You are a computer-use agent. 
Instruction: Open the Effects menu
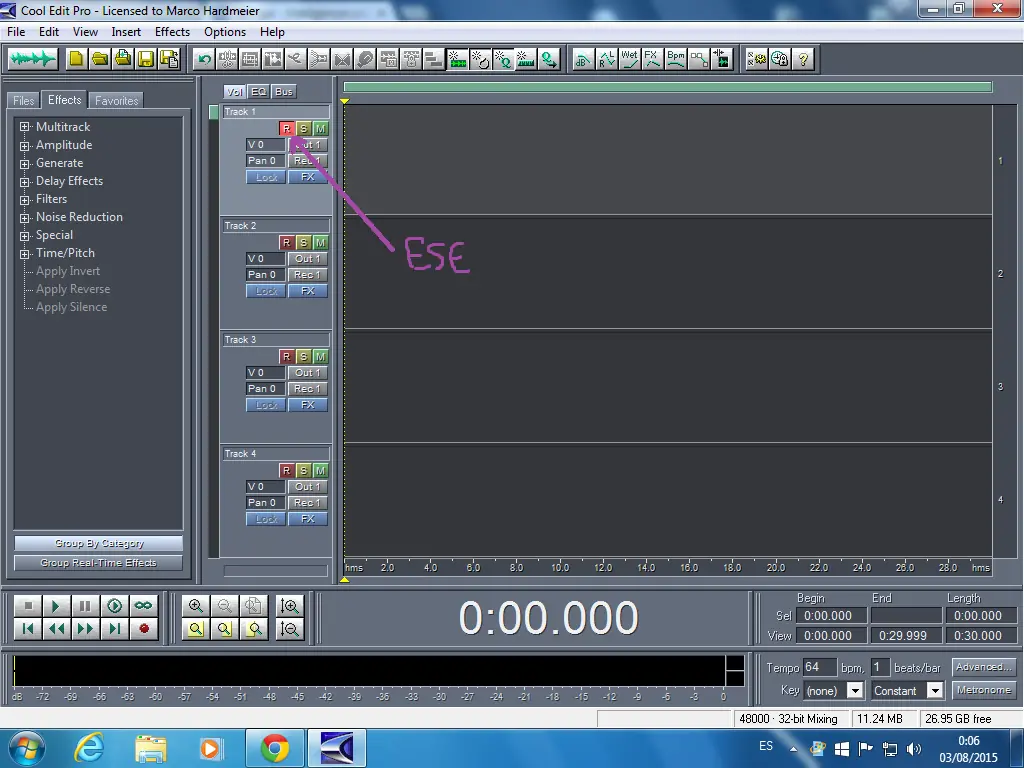172,32
